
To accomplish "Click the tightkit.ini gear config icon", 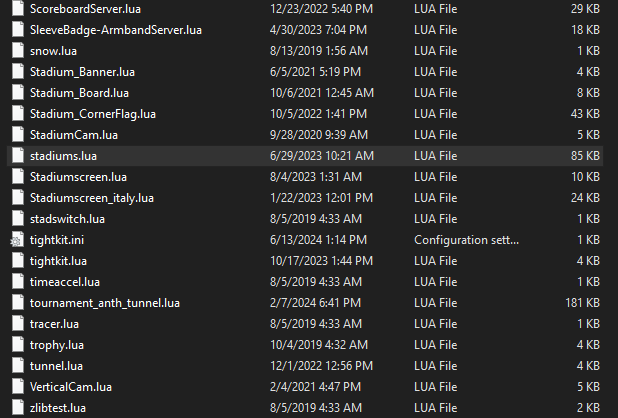I will point(17,240).
